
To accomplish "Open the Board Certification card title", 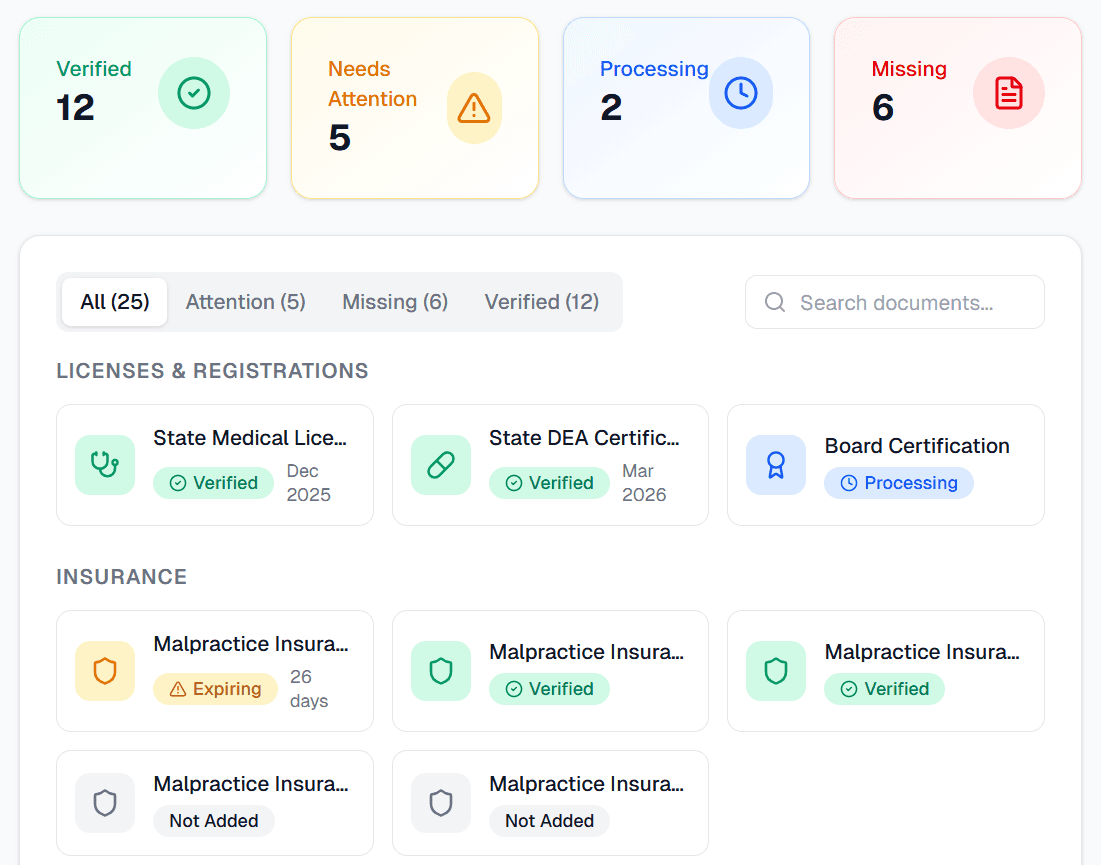I will coord(917,446).
